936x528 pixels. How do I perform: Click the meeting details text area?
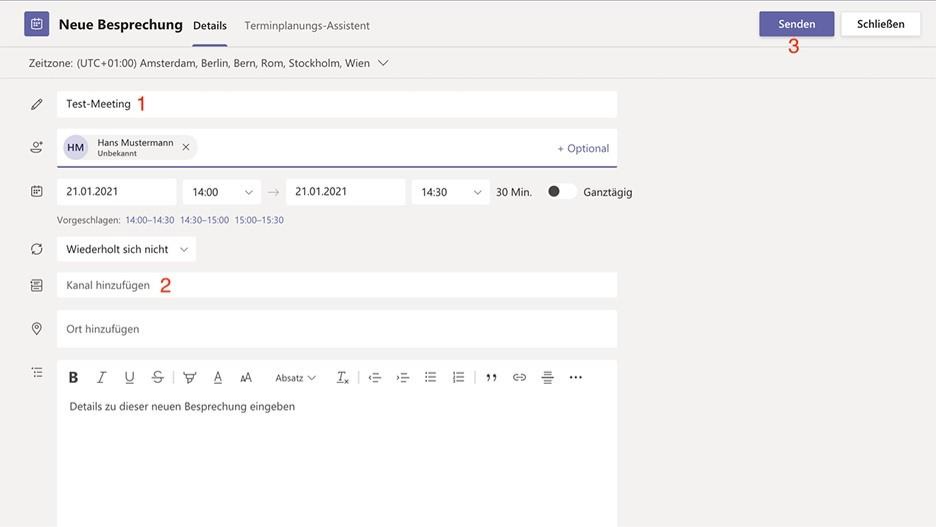click(337, 459)
